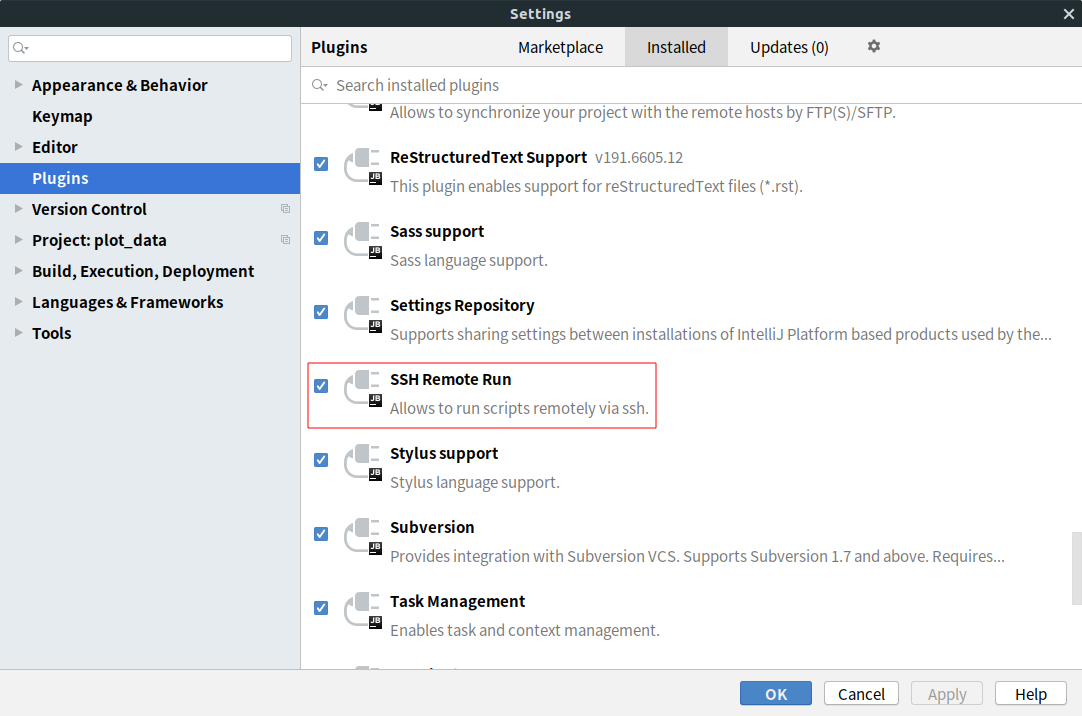Select the SSH Remote Run plugin title
Viewport: 1082px width, 716px height.
451,379
